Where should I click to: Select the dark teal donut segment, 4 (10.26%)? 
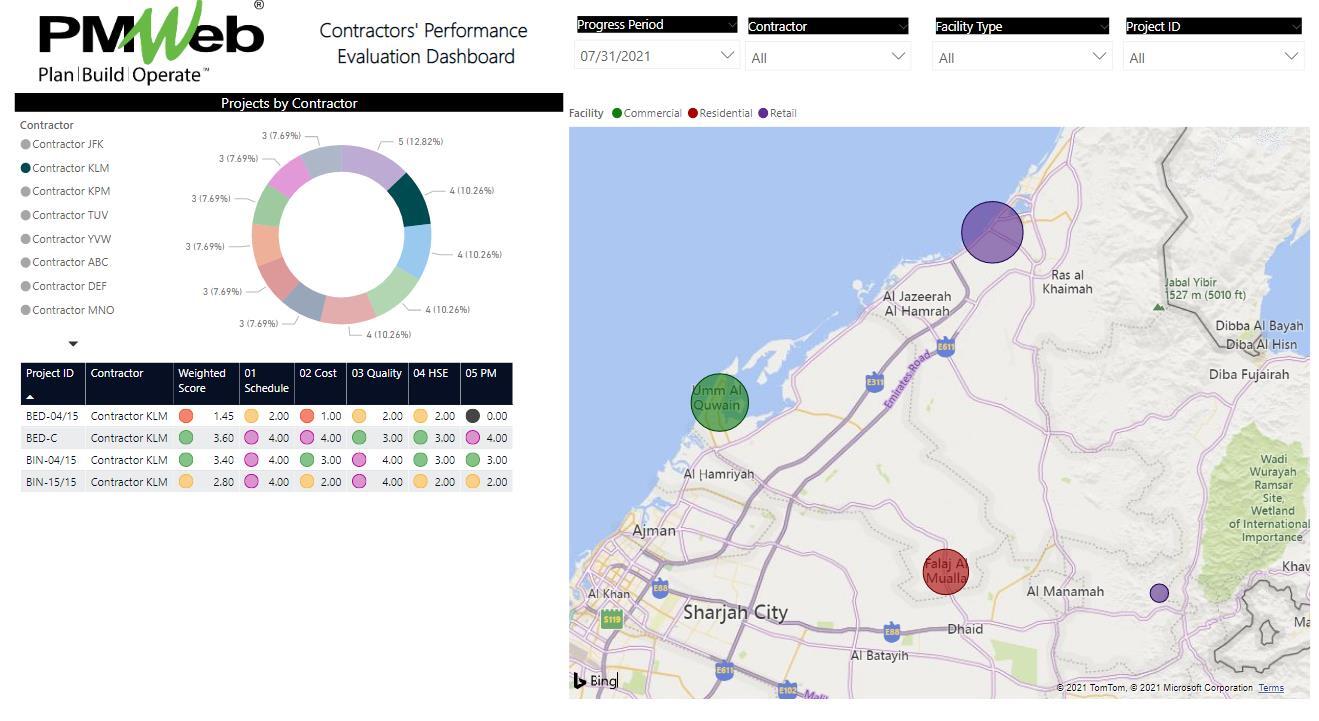409,199
